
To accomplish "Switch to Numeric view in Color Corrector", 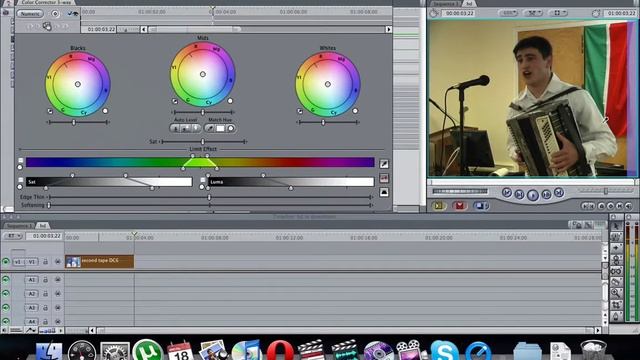I will coord(30,13).
